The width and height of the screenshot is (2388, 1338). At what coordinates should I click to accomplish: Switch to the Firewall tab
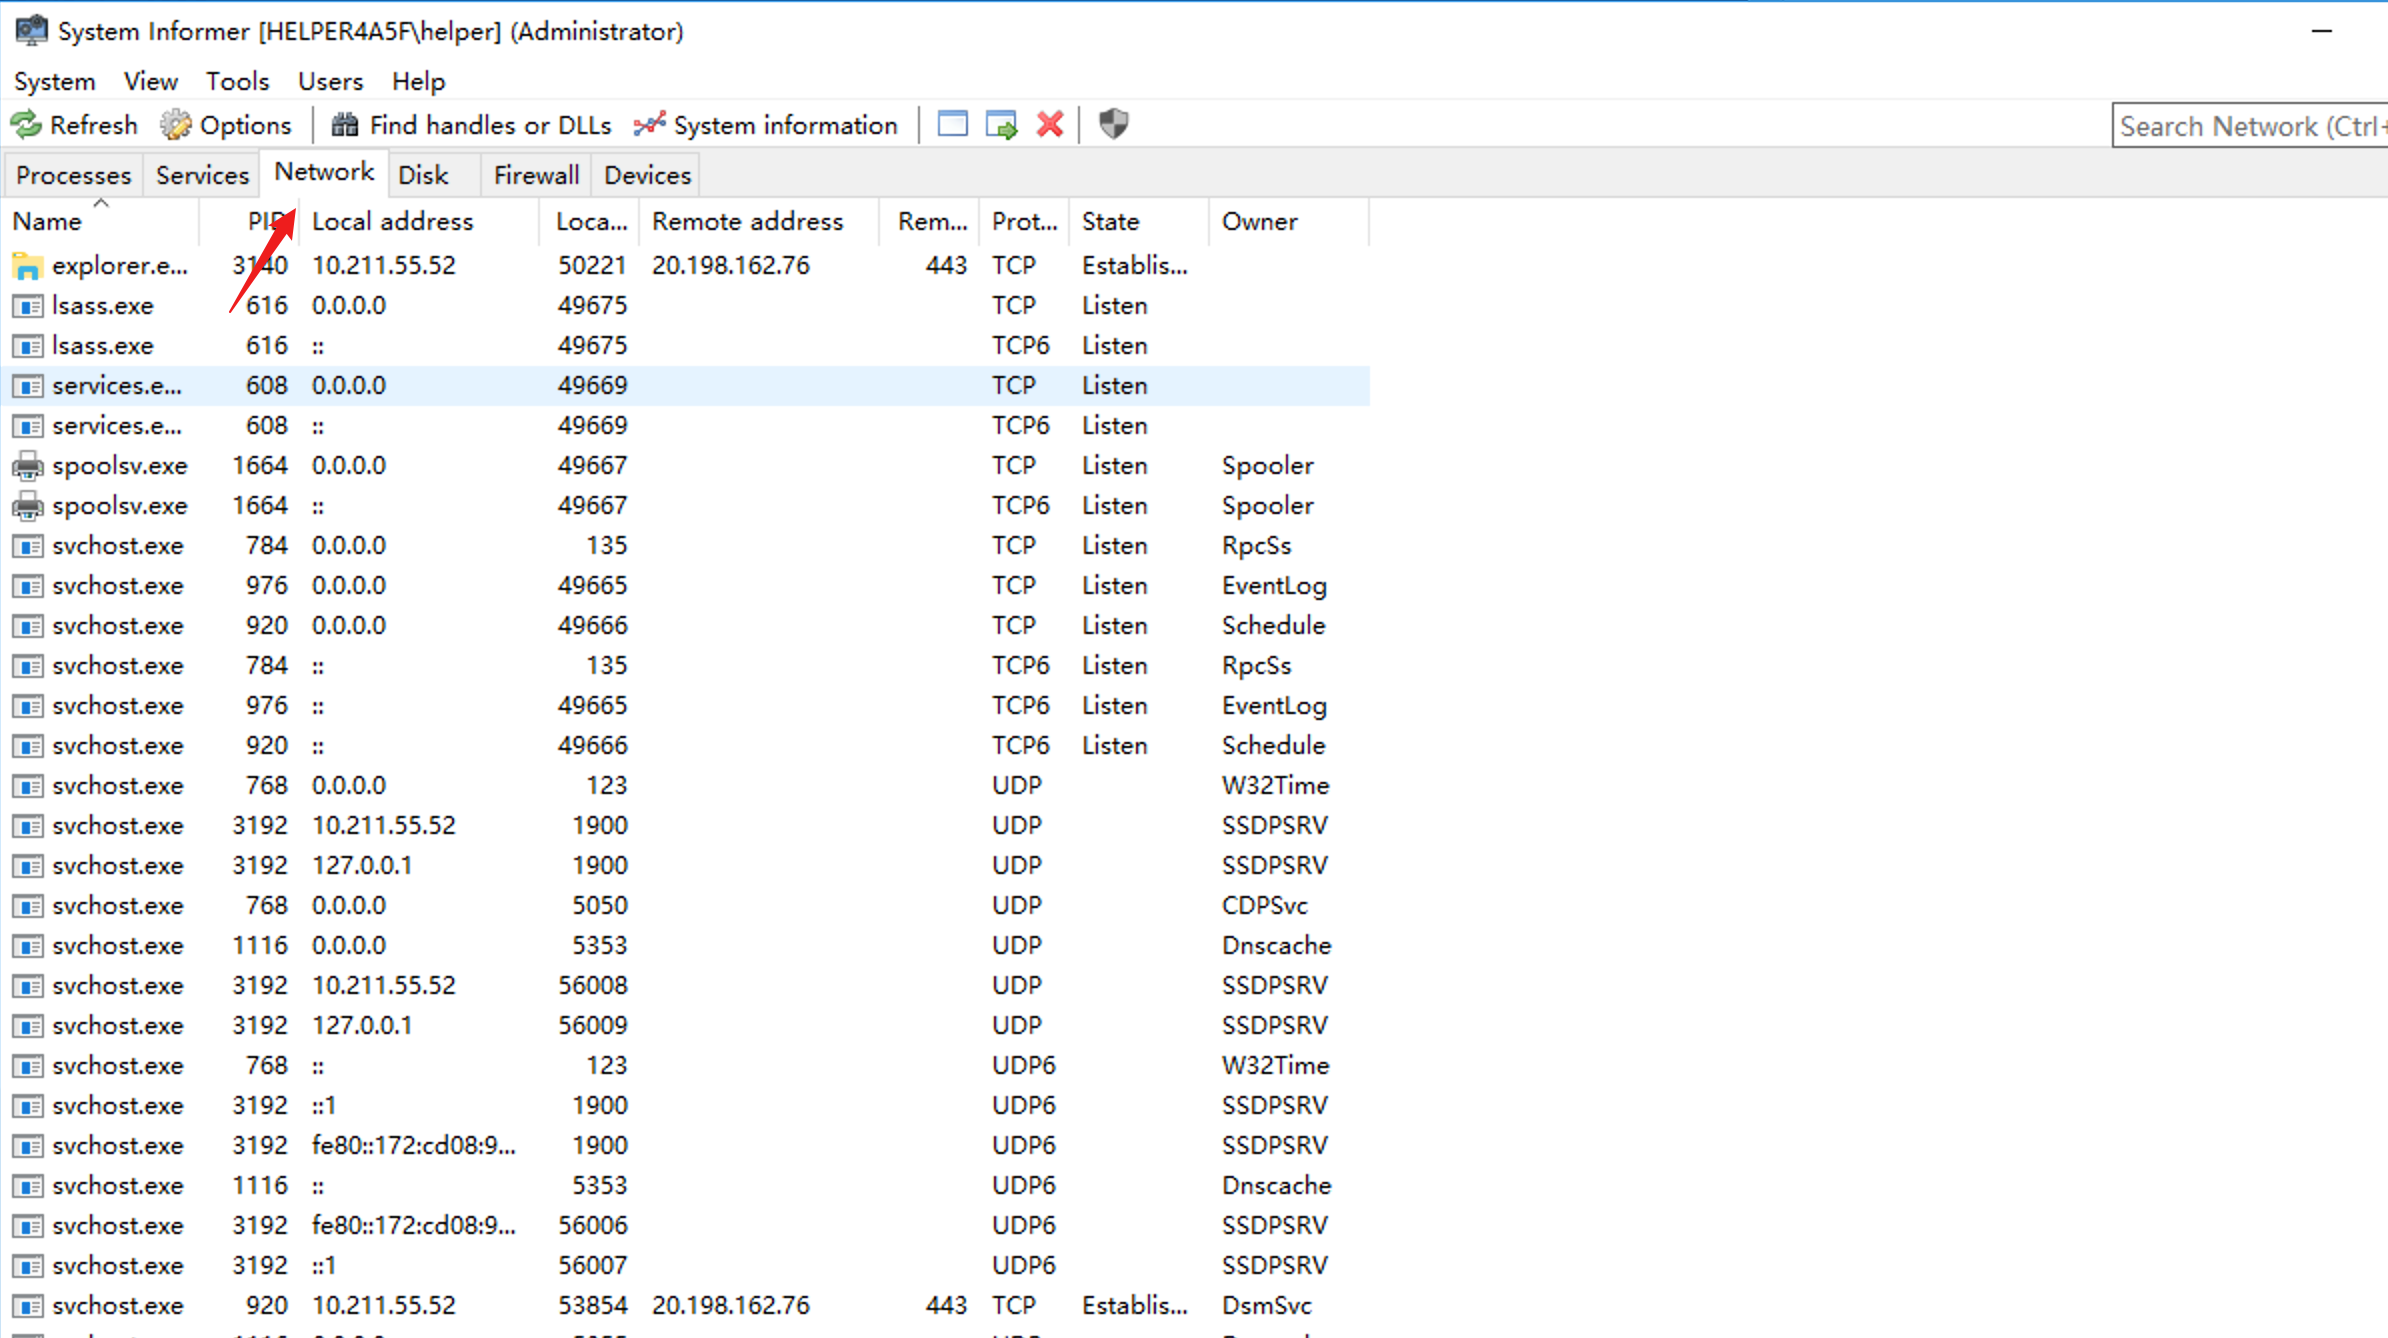[x=536, y=175]
